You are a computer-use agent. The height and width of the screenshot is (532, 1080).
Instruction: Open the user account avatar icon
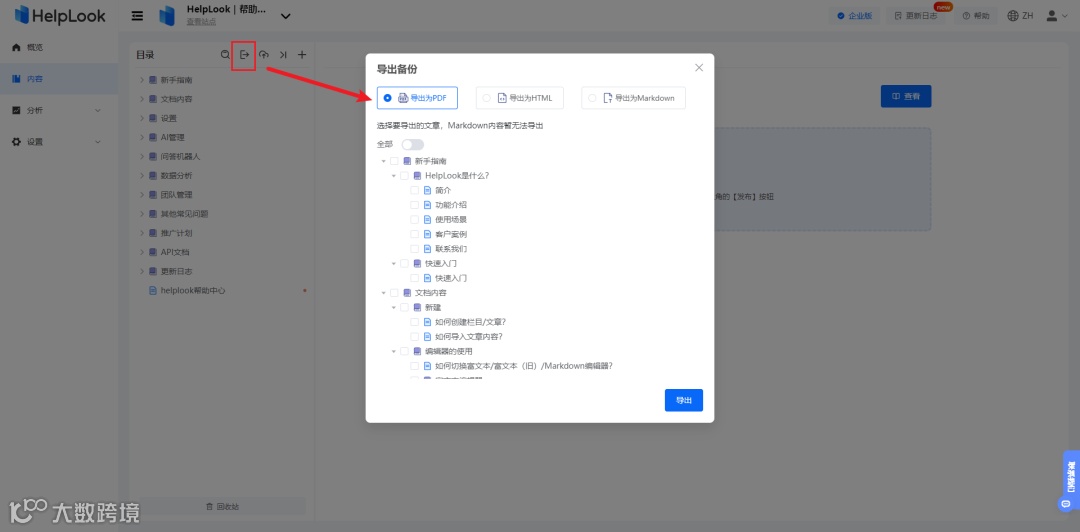point(1052,16)
